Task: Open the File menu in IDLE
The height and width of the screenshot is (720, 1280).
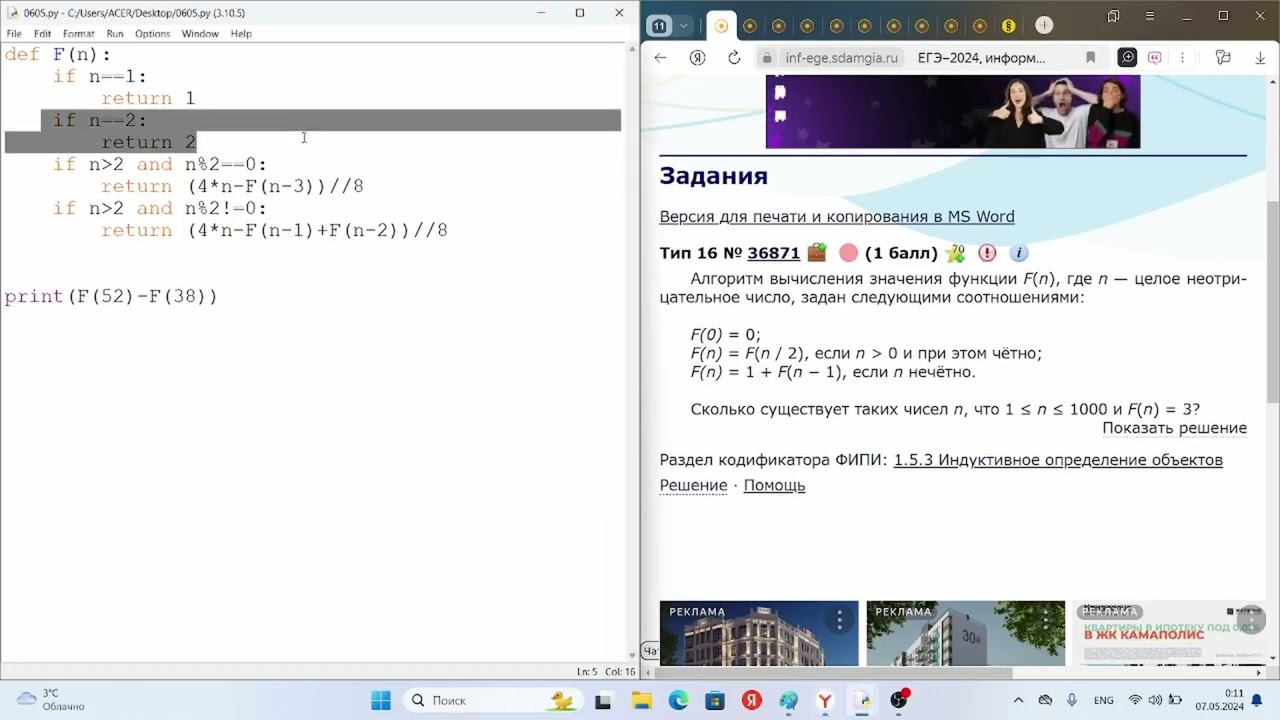Action: (x=14, y=33)
